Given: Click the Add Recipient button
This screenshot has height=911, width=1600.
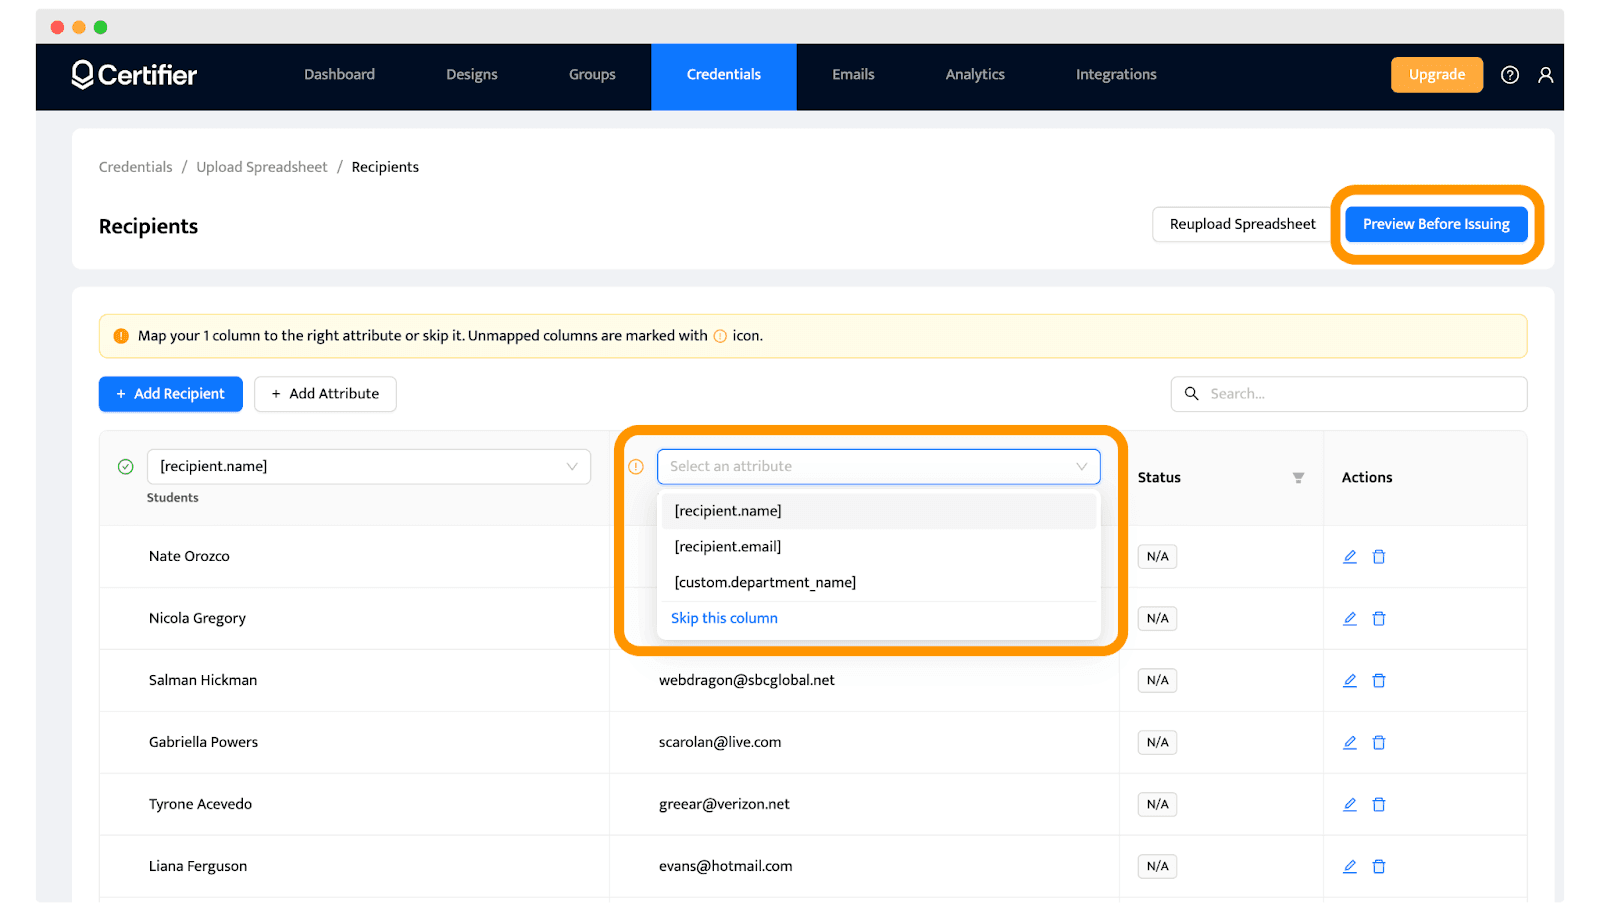Looking at the screenshot, I should pos(171,394).
